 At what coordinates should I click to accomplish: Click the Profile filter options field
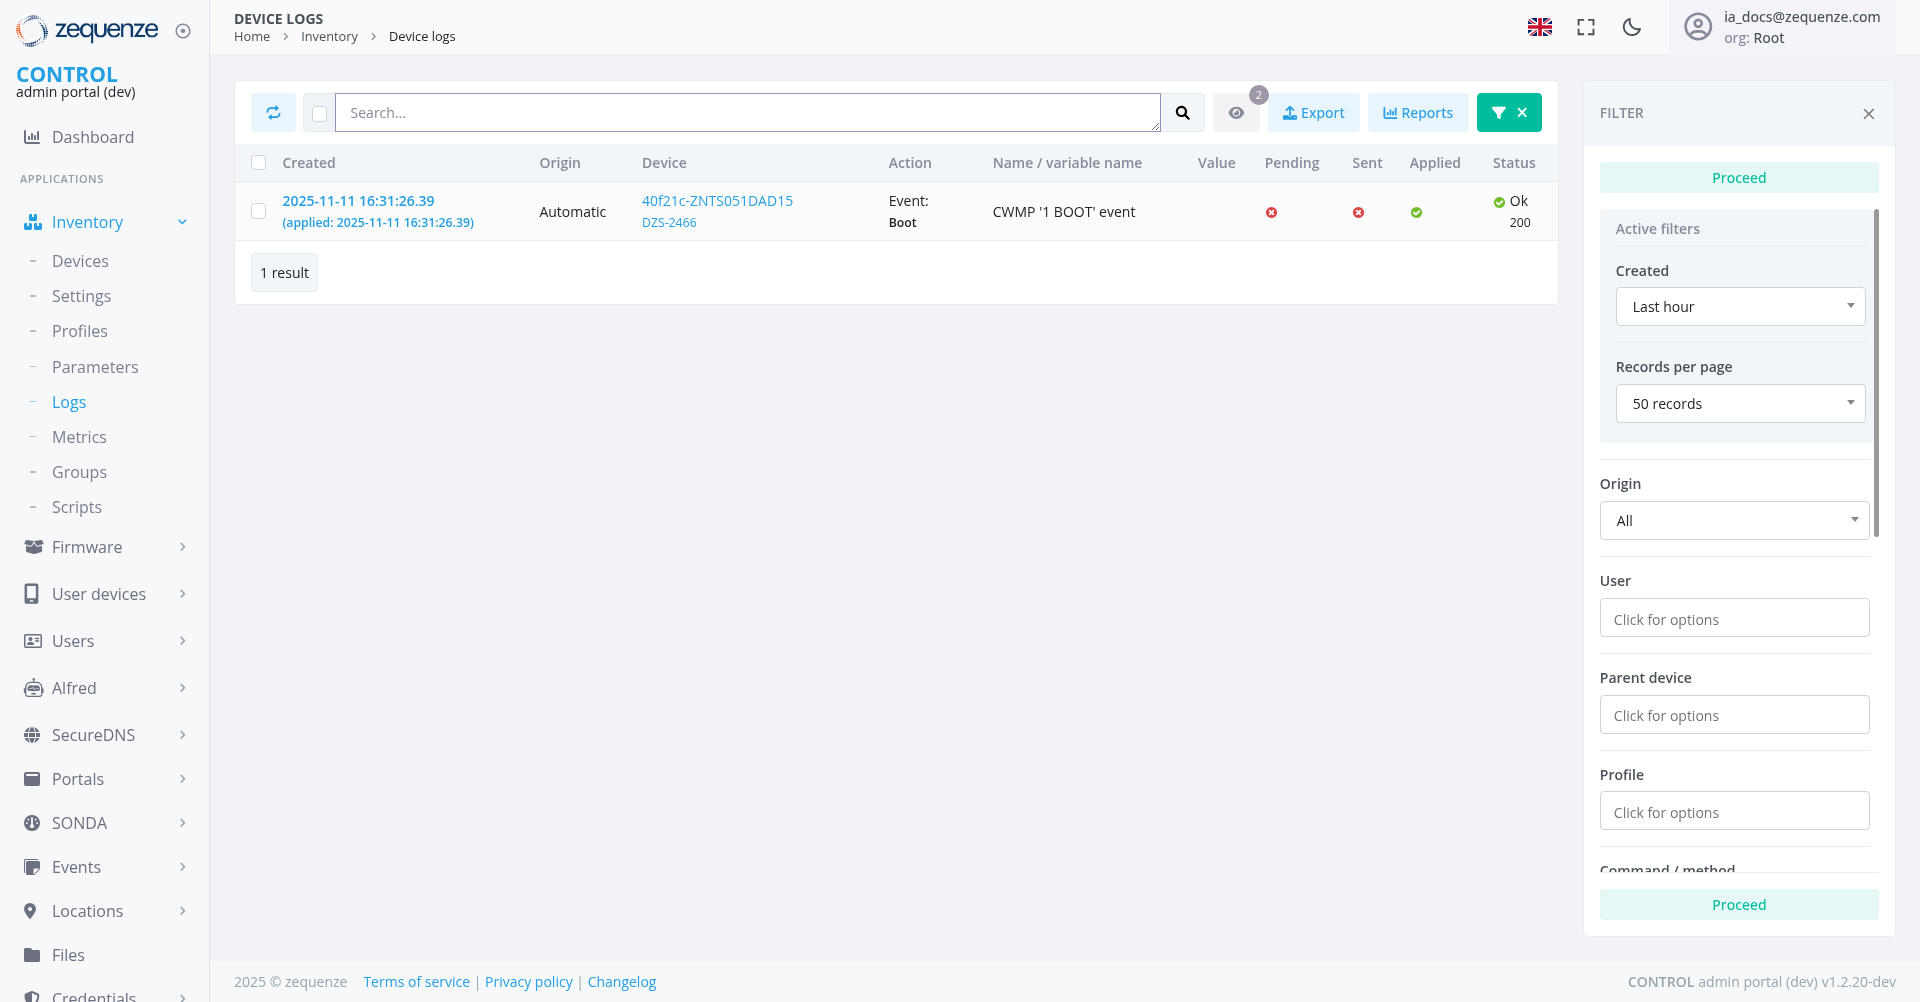click(1734, 811)
